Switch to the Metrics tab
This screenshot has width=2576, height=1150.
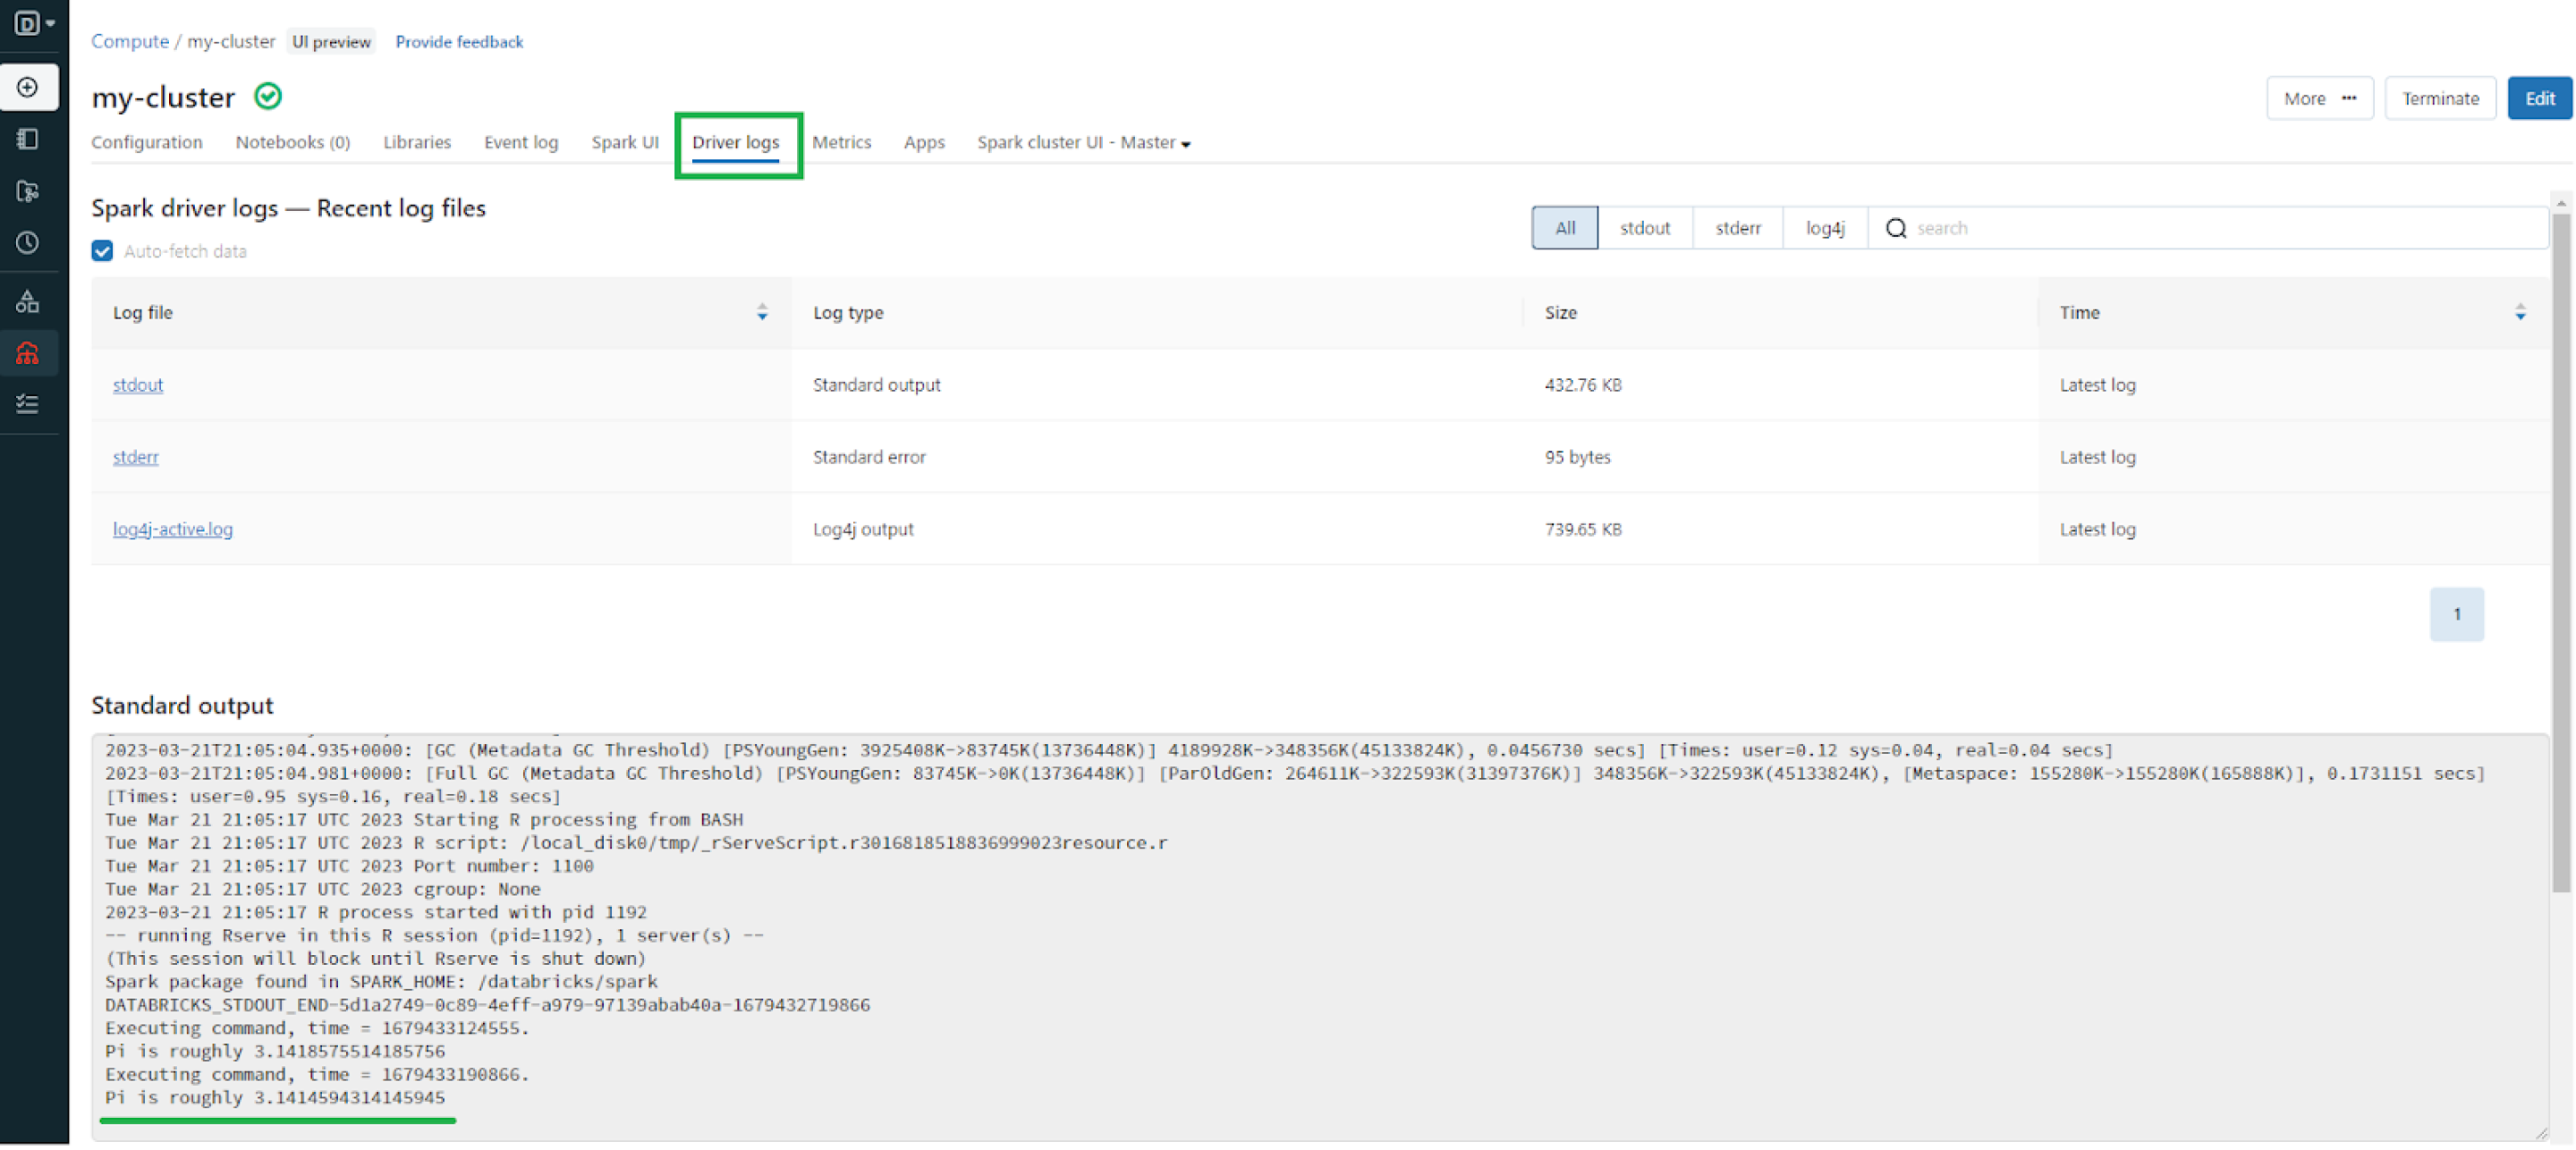(x=842, y=142)
